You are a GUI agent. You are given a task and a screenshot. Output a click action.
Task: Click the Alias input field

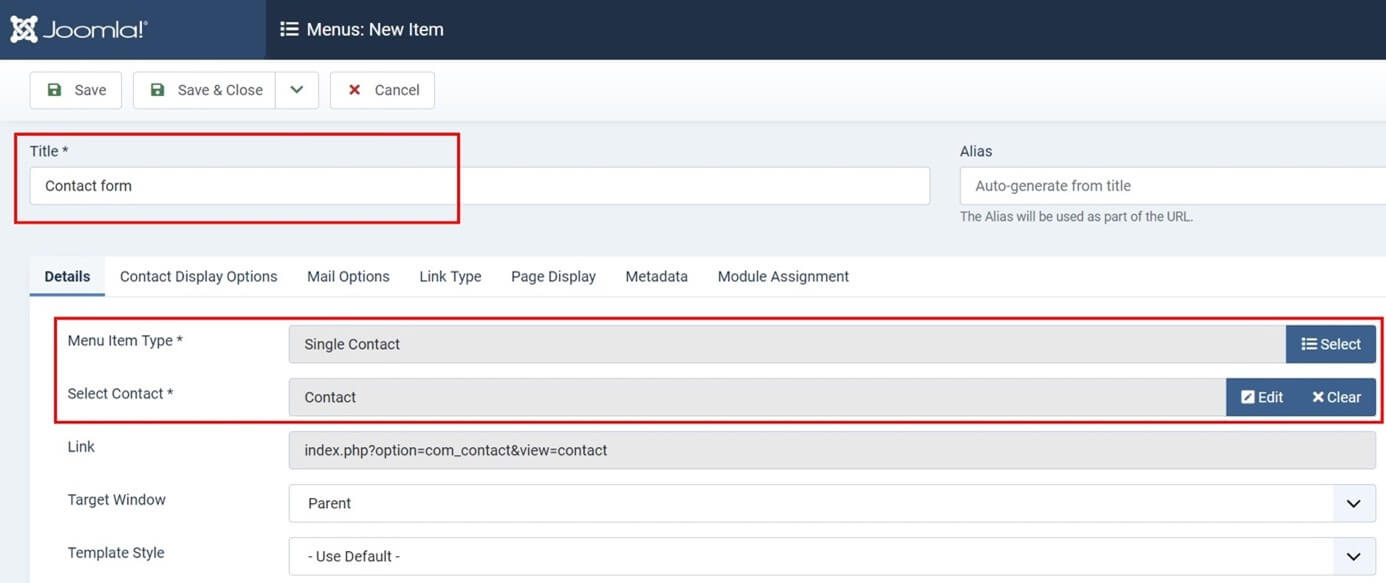pyautogui.click(x=1172, y=186)
